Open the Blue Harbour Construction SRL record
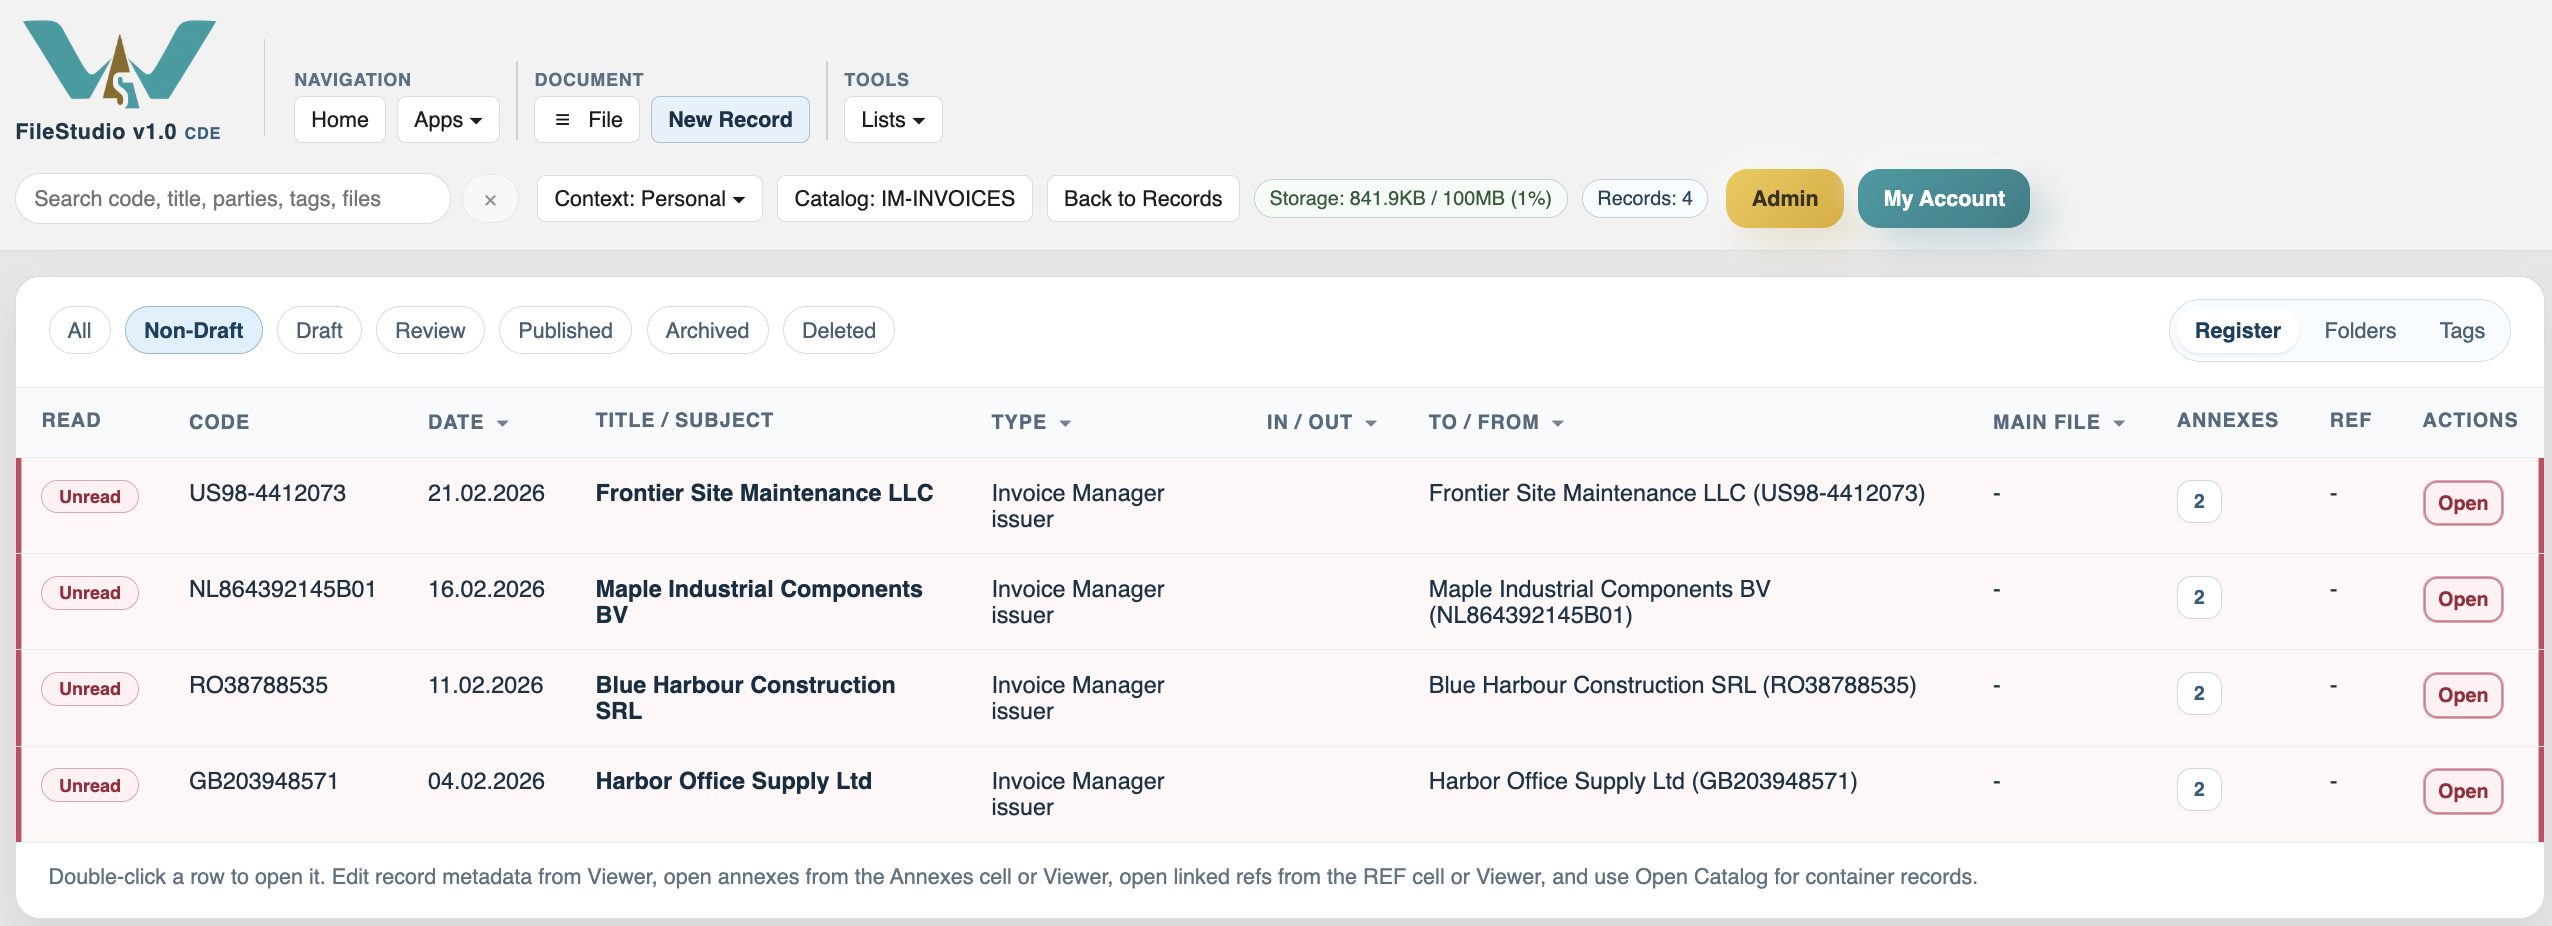Viewport: 2552px width, 926px height. tap(2463, 695)
